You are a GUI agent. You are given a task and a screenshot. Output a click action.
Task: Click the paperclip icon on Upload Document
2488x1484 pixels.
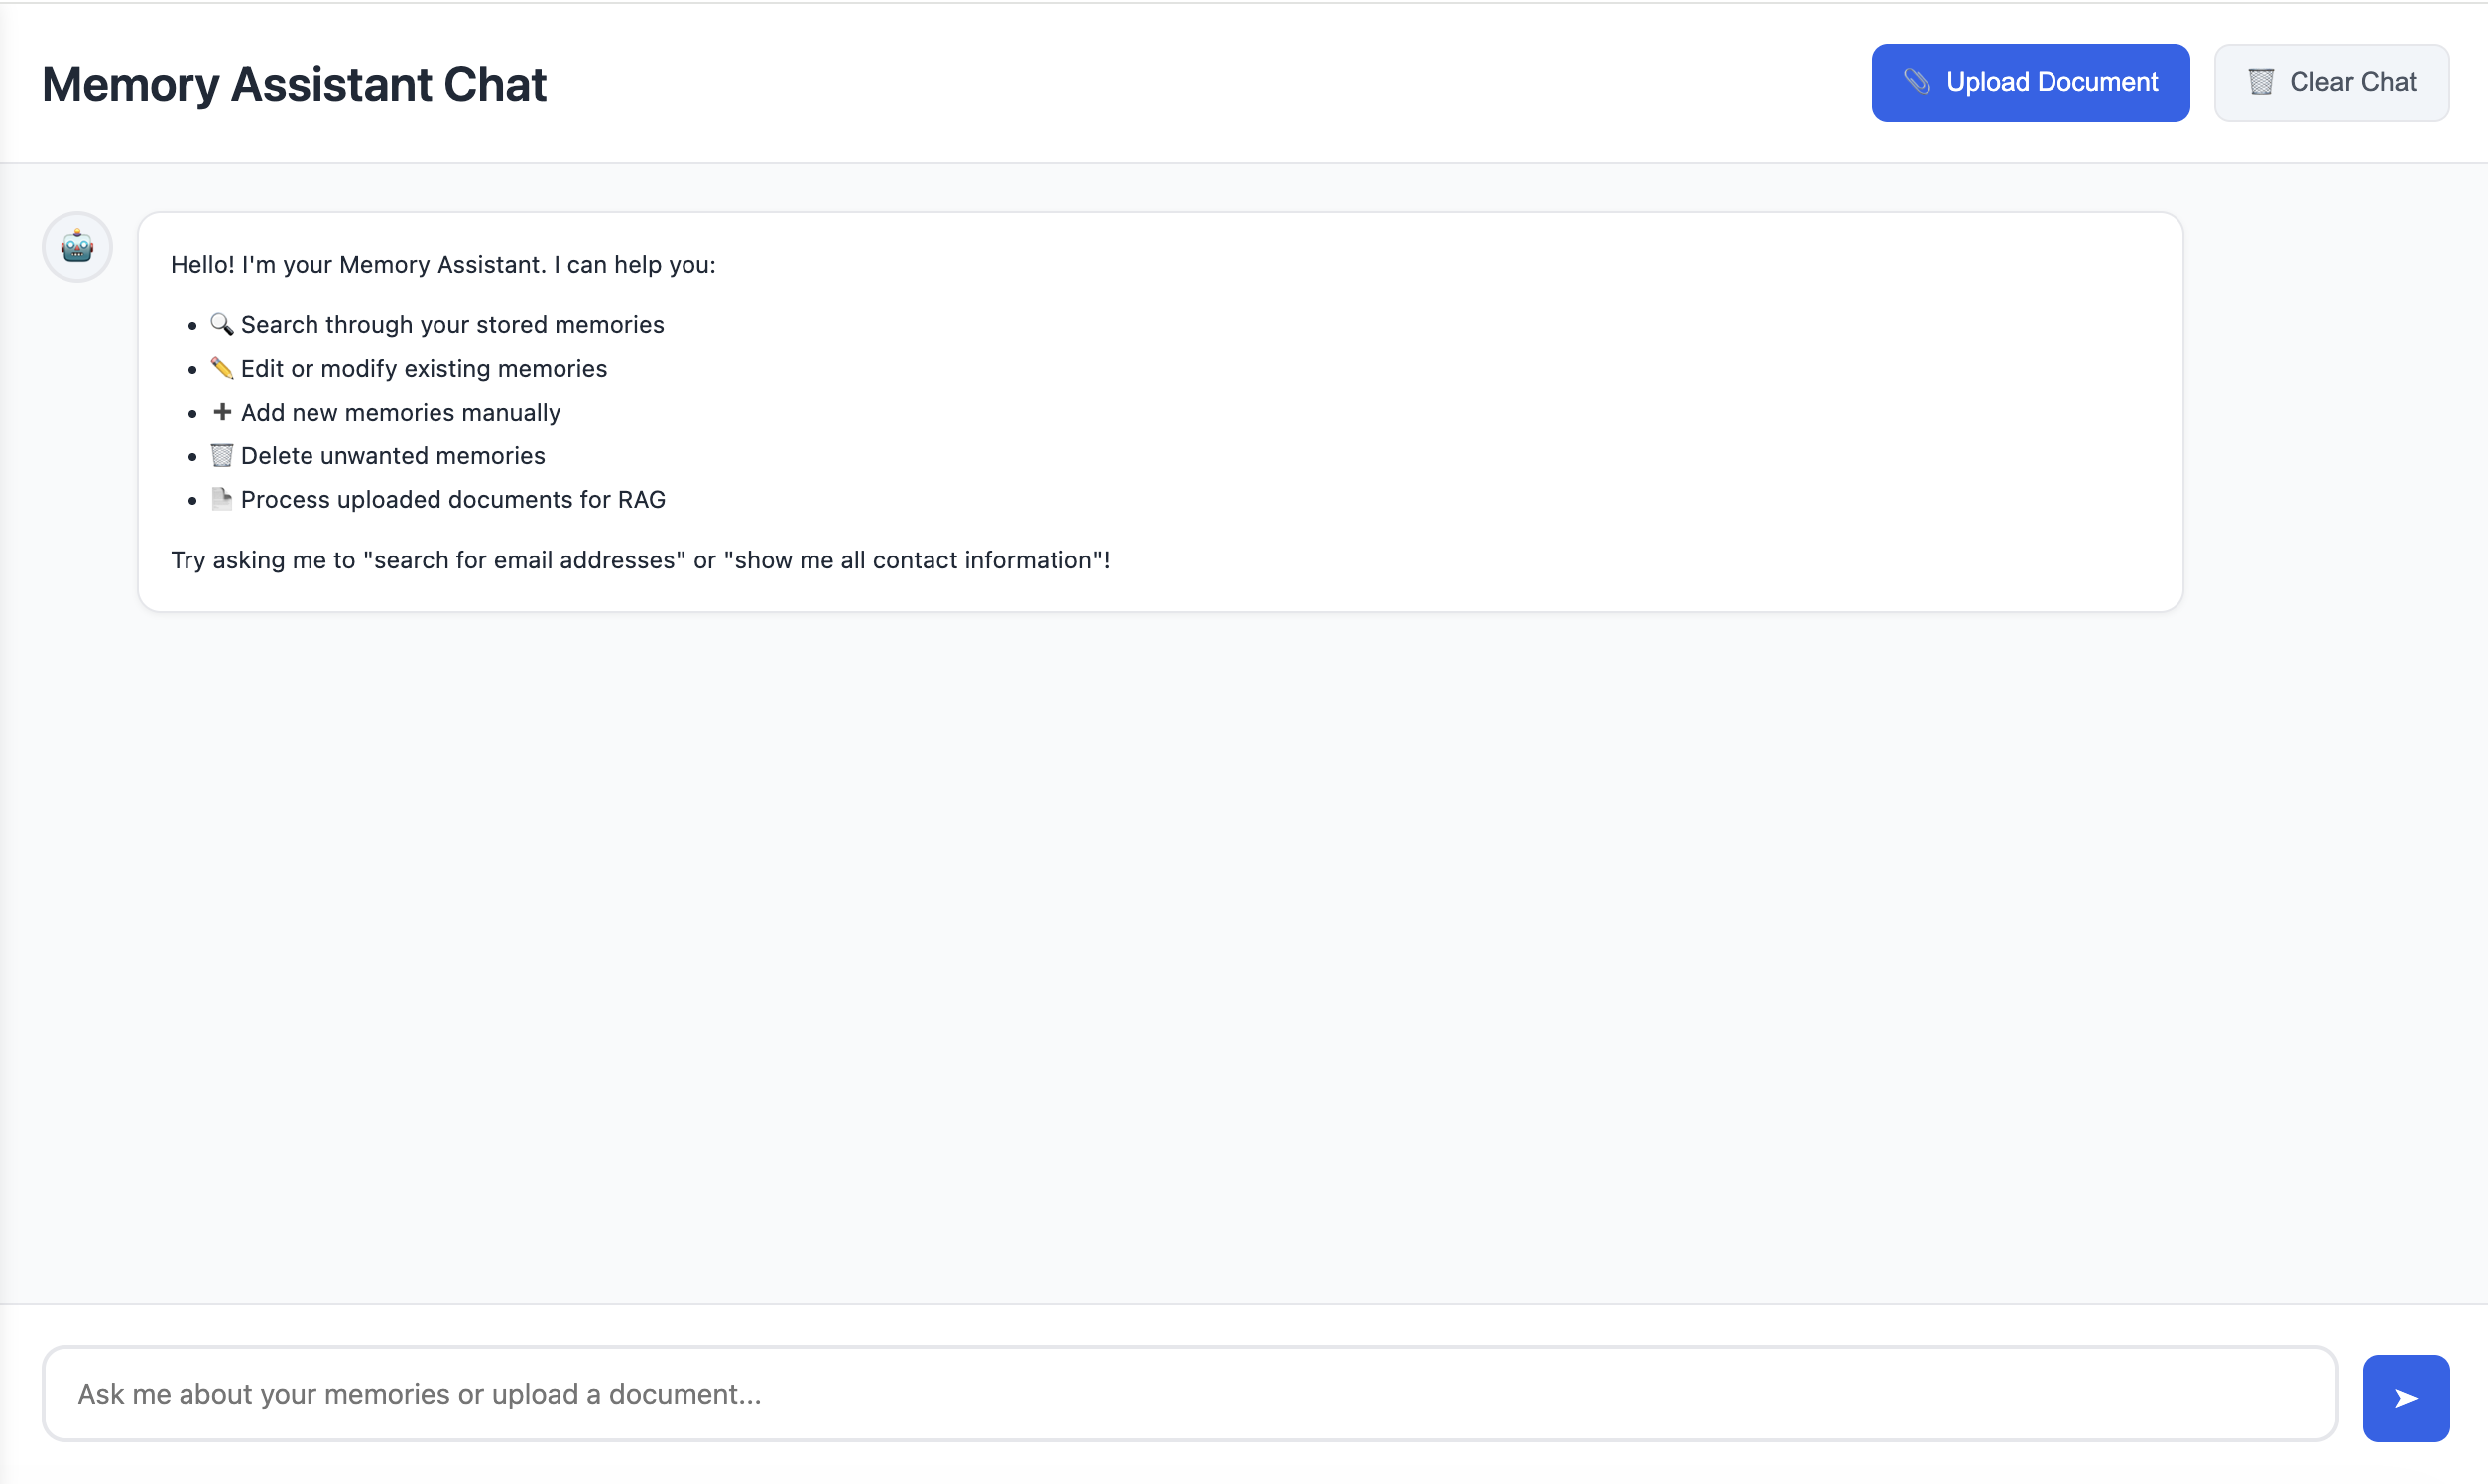(1916, 82)
